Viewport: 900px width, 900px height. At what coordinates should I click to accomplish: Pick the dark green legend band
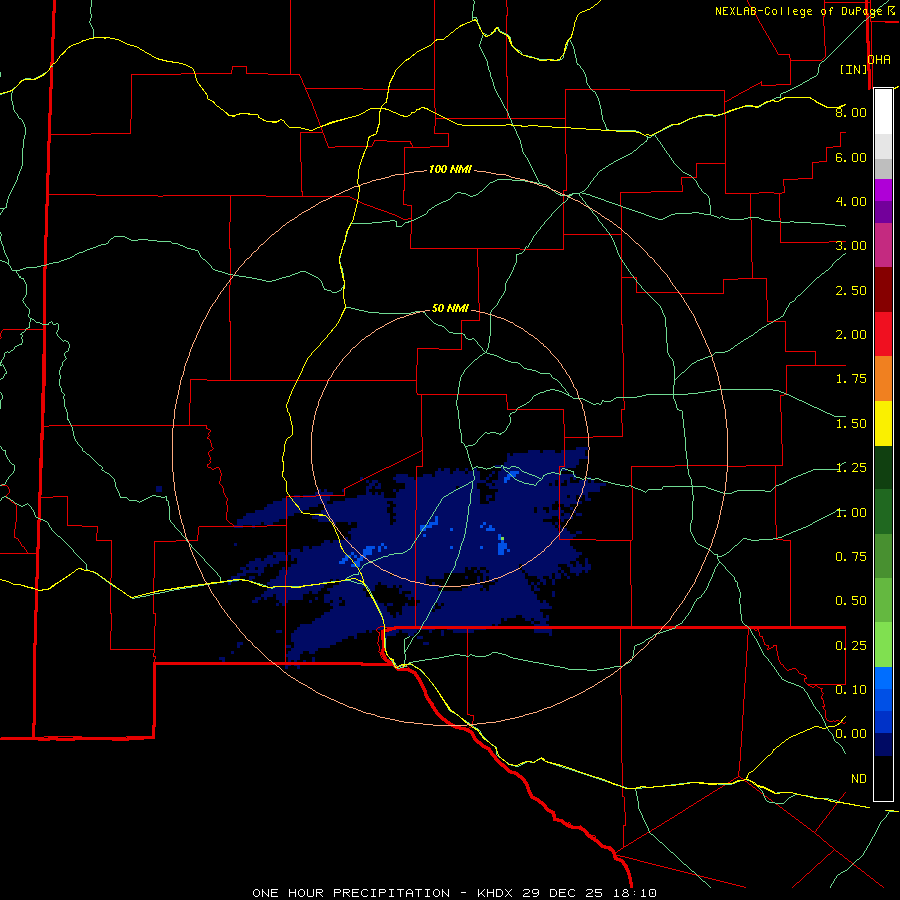click(x=883, y=467)
